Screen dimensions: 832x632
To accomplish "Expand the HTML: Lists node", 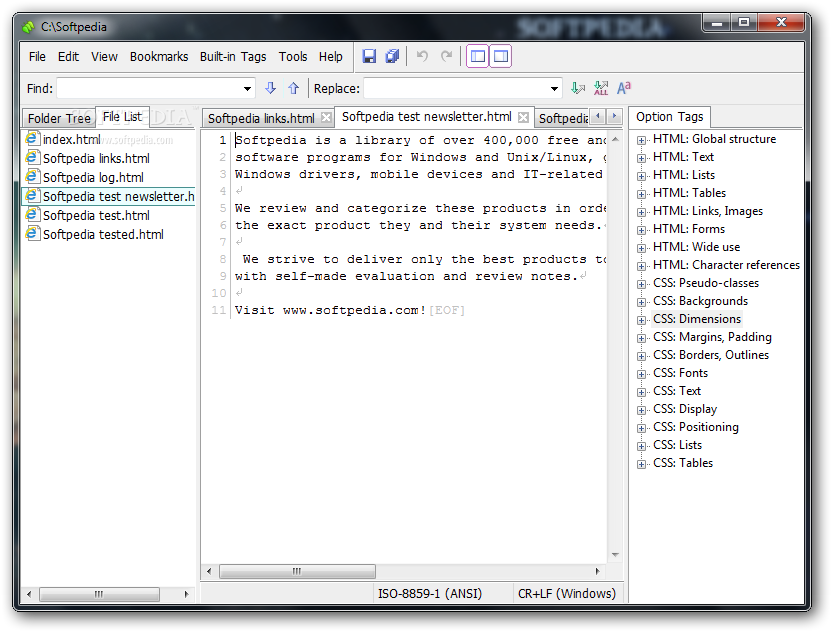I will point(642,177).
